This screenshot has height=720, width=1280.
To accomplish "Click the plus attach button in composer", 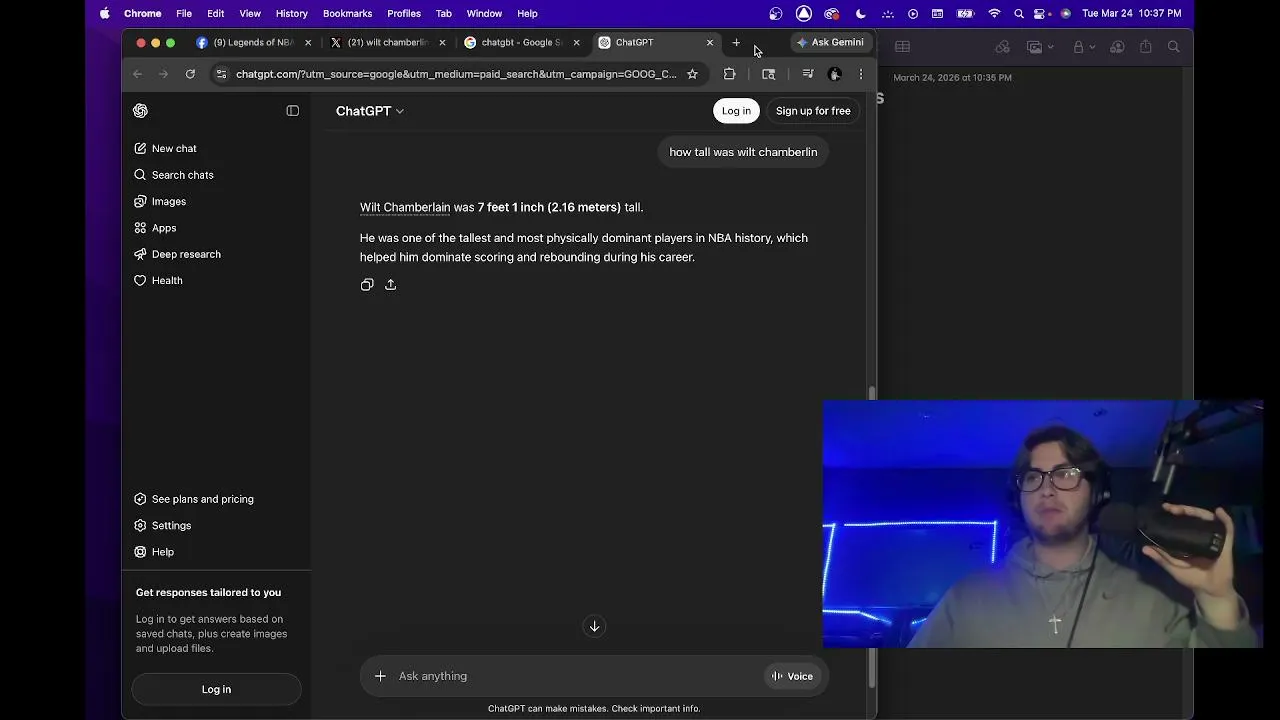I will (x=380, y=676).
